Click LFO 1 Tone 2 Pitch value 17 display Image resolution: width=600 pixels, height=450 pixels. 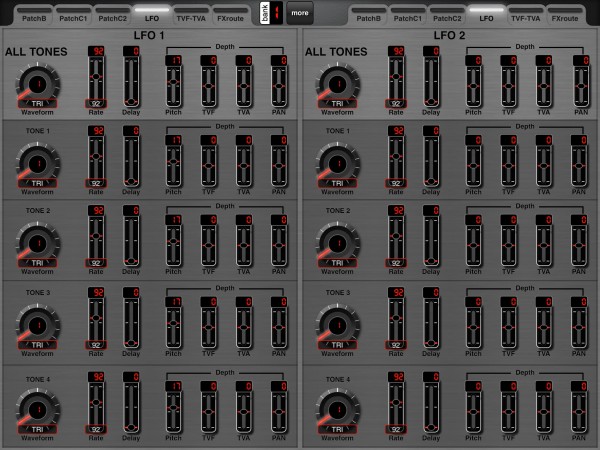pos(173,220)
